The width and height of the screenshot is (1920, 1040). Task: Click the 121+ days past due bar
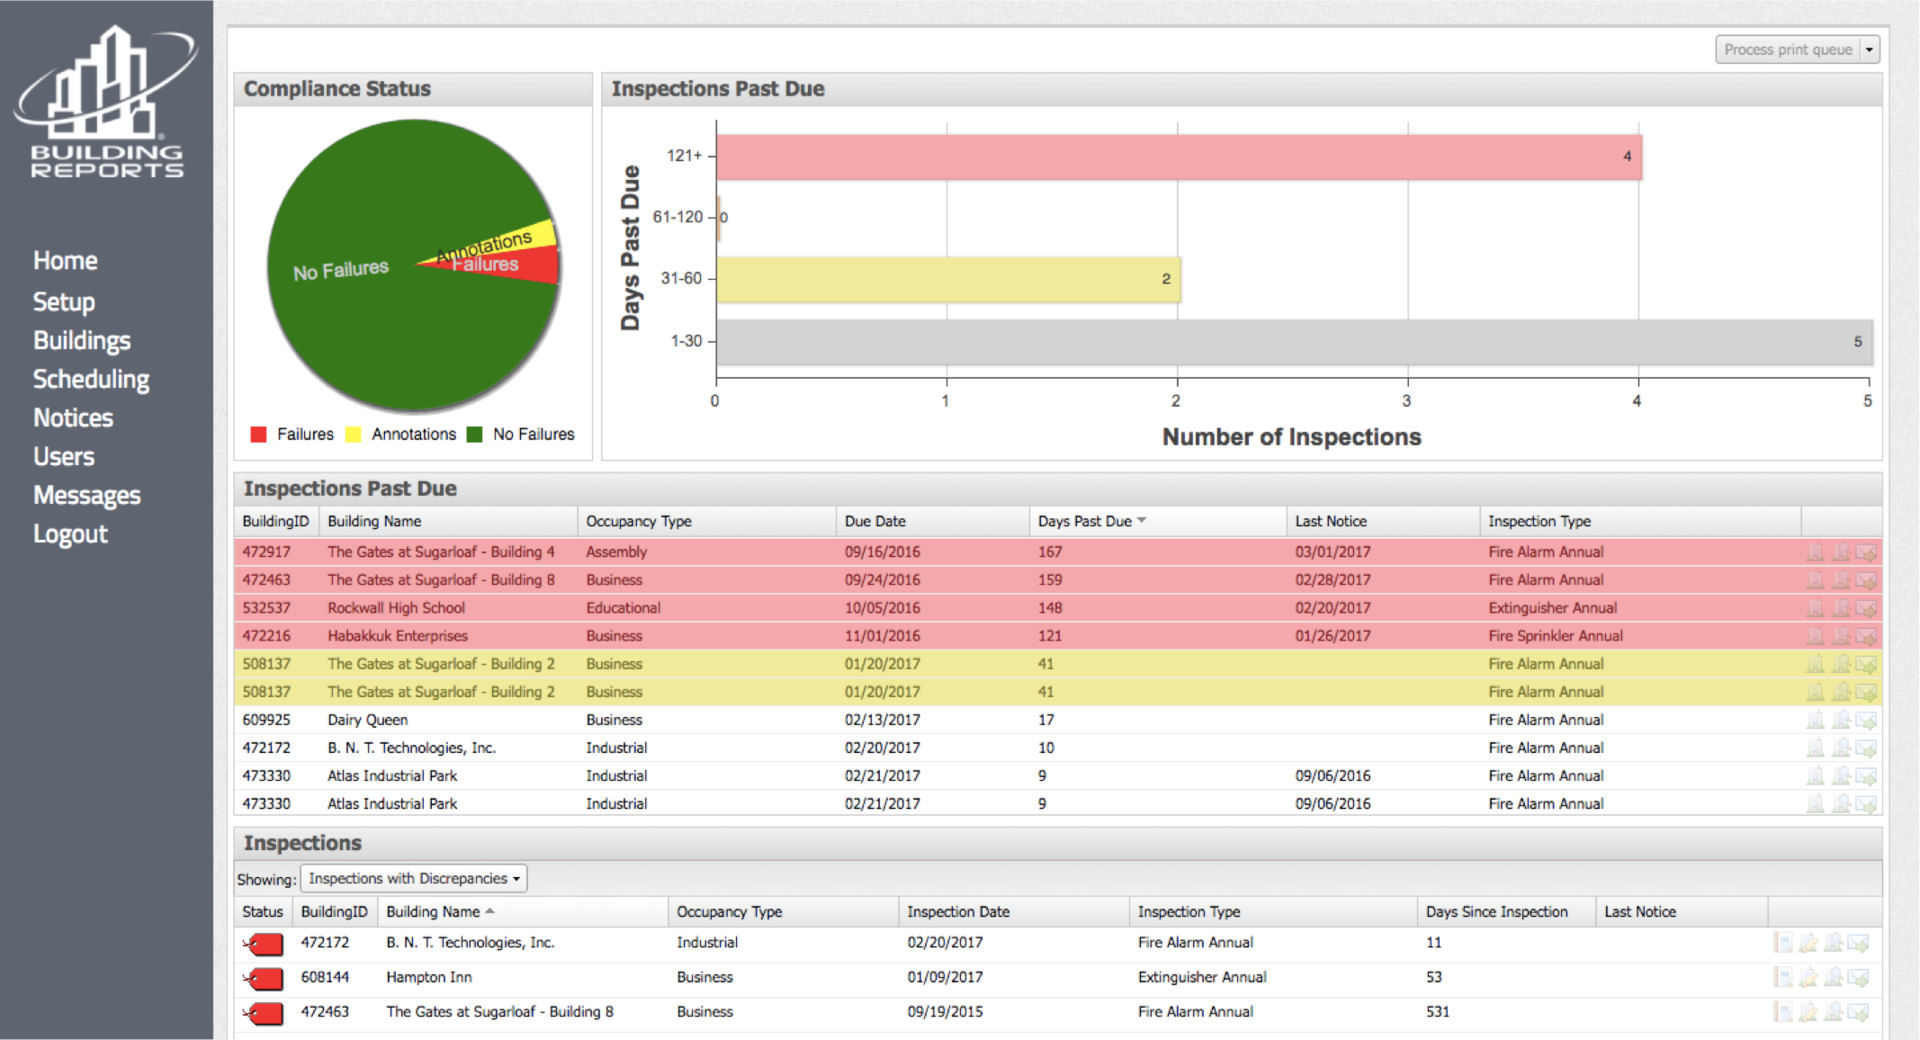(x=1178, y=157)
